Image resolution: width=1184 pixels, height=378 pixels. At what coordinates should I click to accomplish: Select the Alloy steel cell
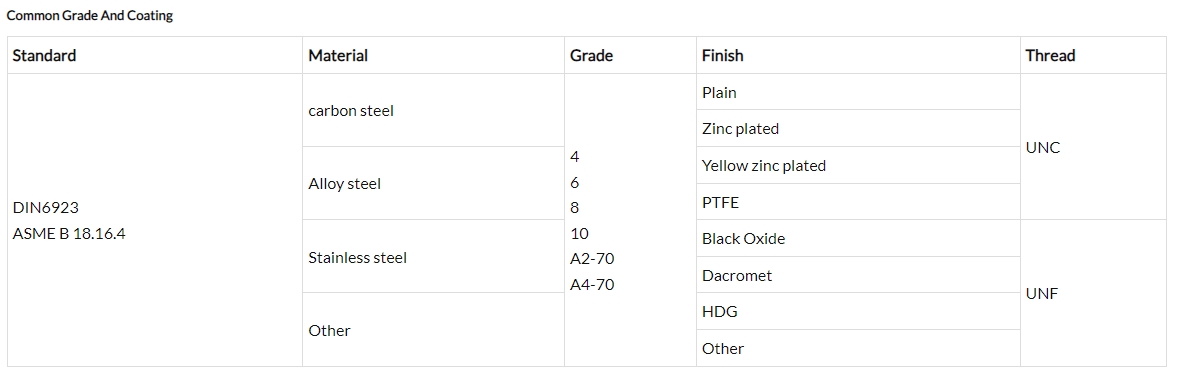tap(433, 183)
